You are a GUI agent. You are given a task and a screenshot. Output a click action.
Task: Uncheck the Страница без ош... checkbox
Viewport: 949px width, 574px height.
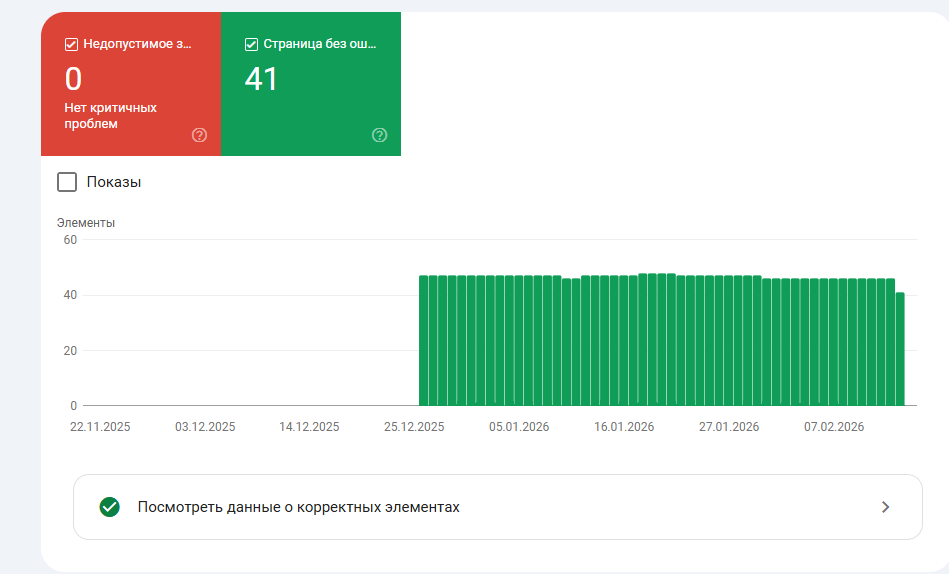pyautogui.click(x=251, y=44)
